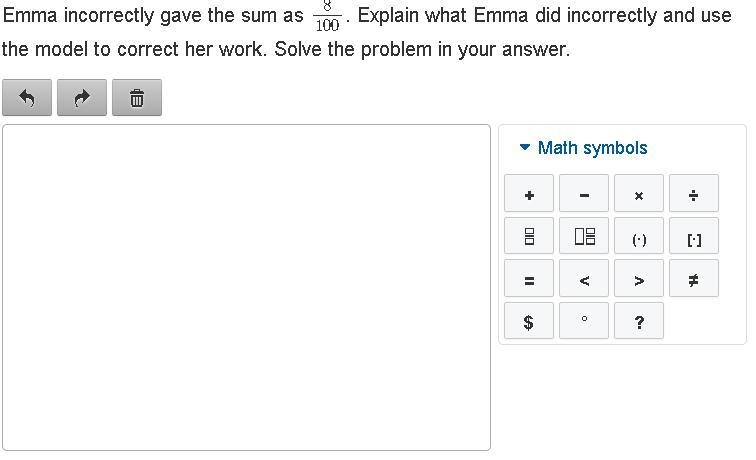Insert the degree symbol
Screen dimensions: 756x460
[x=584, y=321]
